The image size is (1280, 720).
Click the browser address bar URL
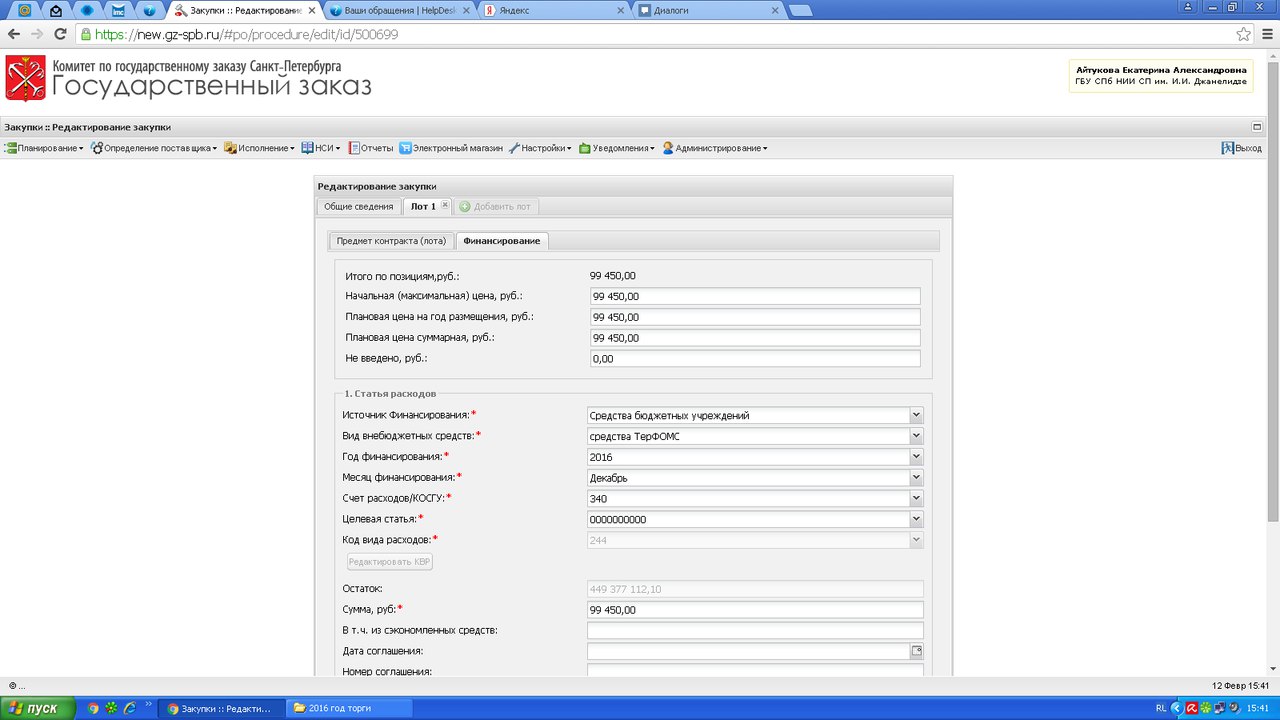(x=247, y=34)
